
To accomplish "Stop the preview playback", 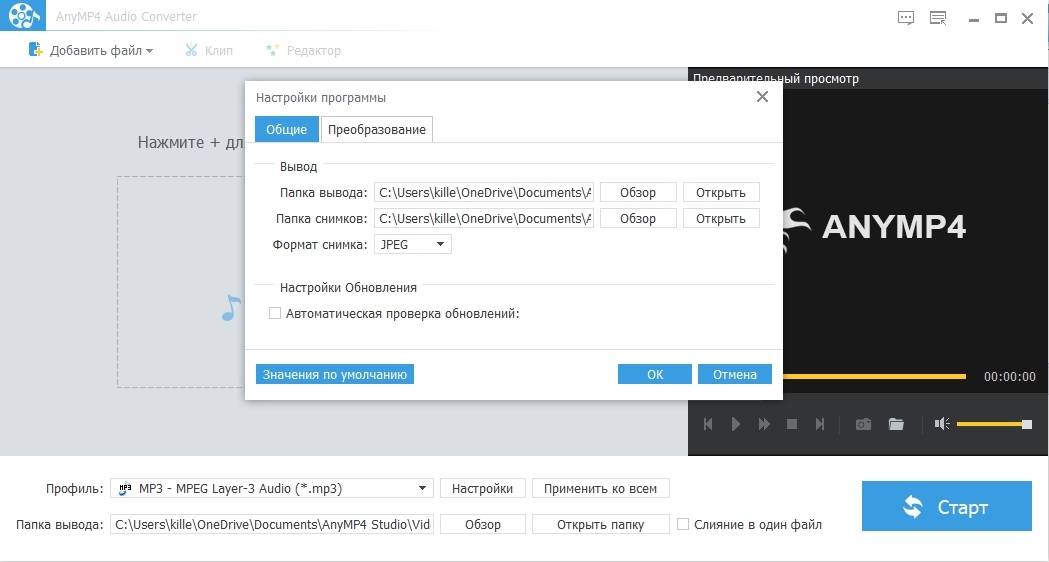I will point(792,424).
